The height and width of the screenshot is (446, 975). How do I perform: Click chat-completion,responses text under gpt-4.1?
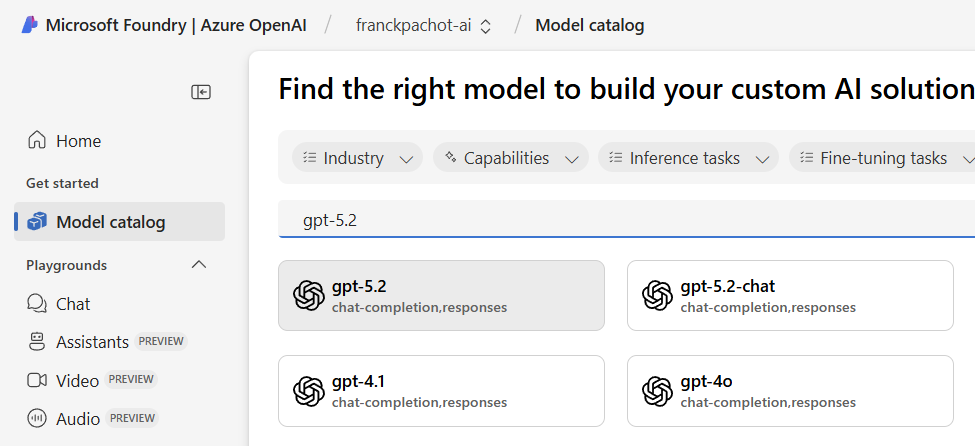click(419, 403)
